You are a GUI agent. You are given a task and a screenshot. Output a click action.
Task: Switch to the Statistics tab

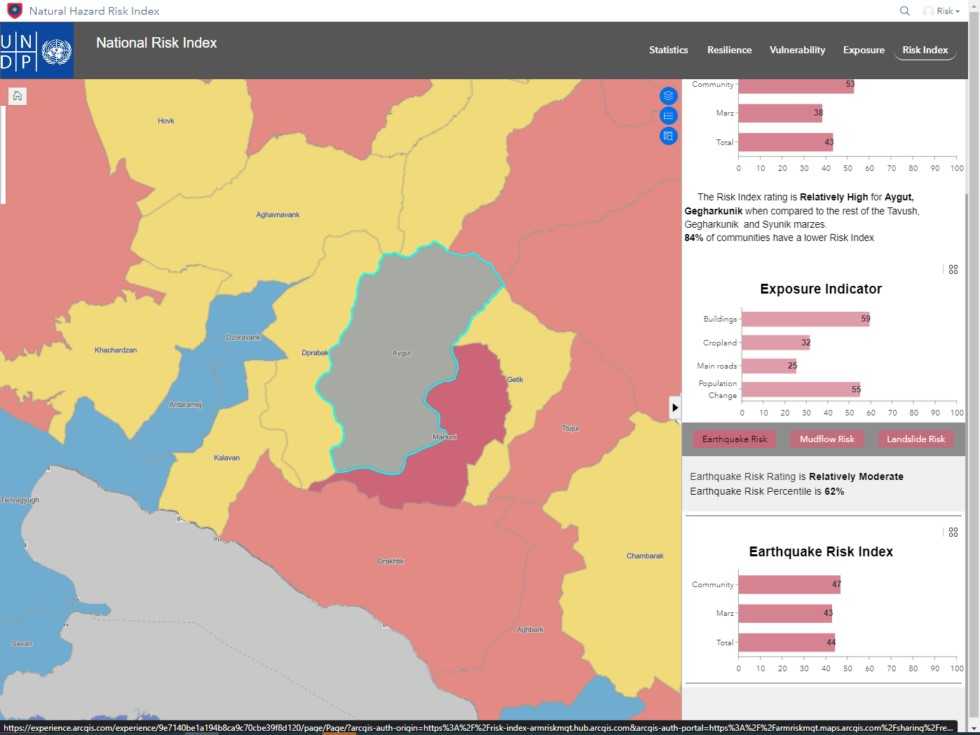click(668, 50)
